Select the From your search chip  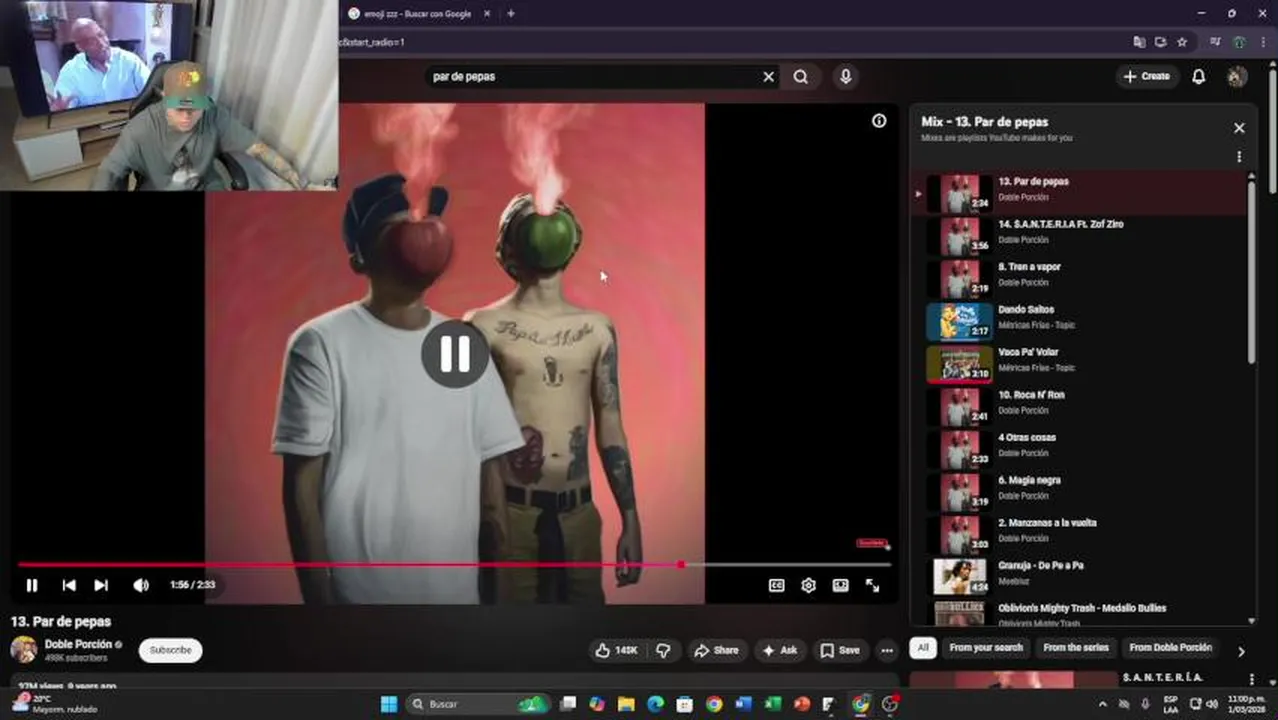click(x=986, y=648)
